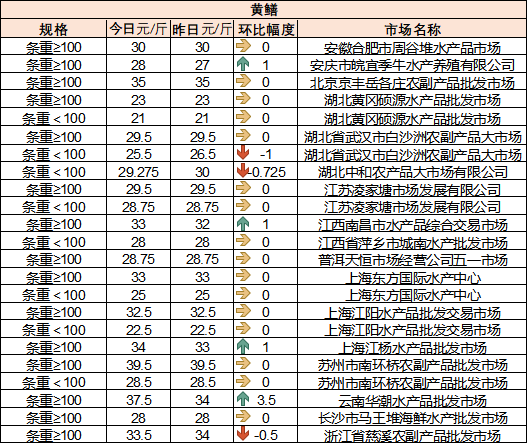
Task: Select cell with today's price 29.275
Action: (138, 172)
